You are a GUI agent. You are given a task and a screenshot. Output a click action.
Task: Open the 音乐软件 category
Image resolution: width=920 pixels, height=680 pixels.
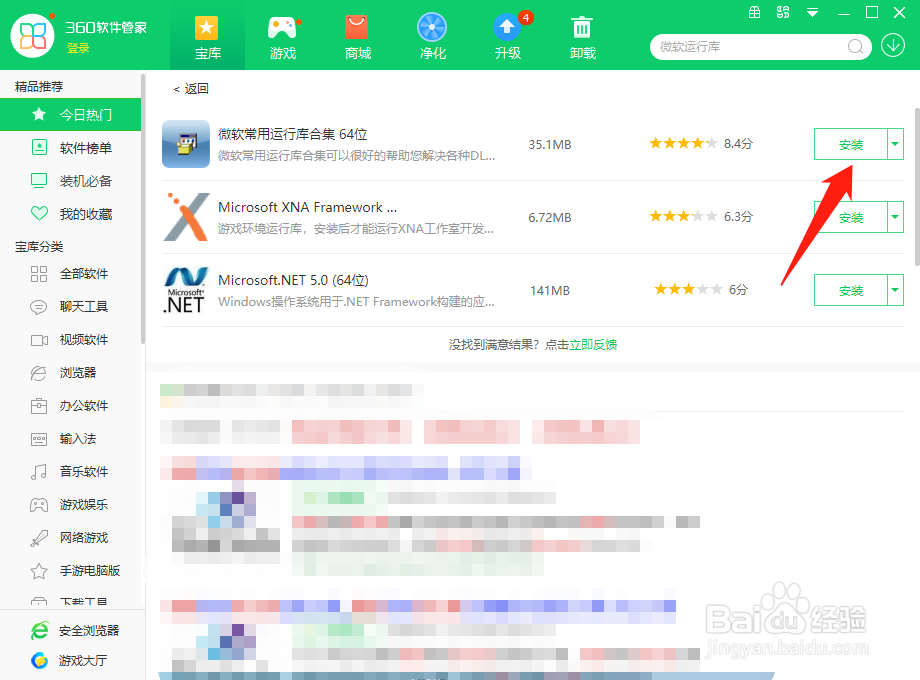85,471
